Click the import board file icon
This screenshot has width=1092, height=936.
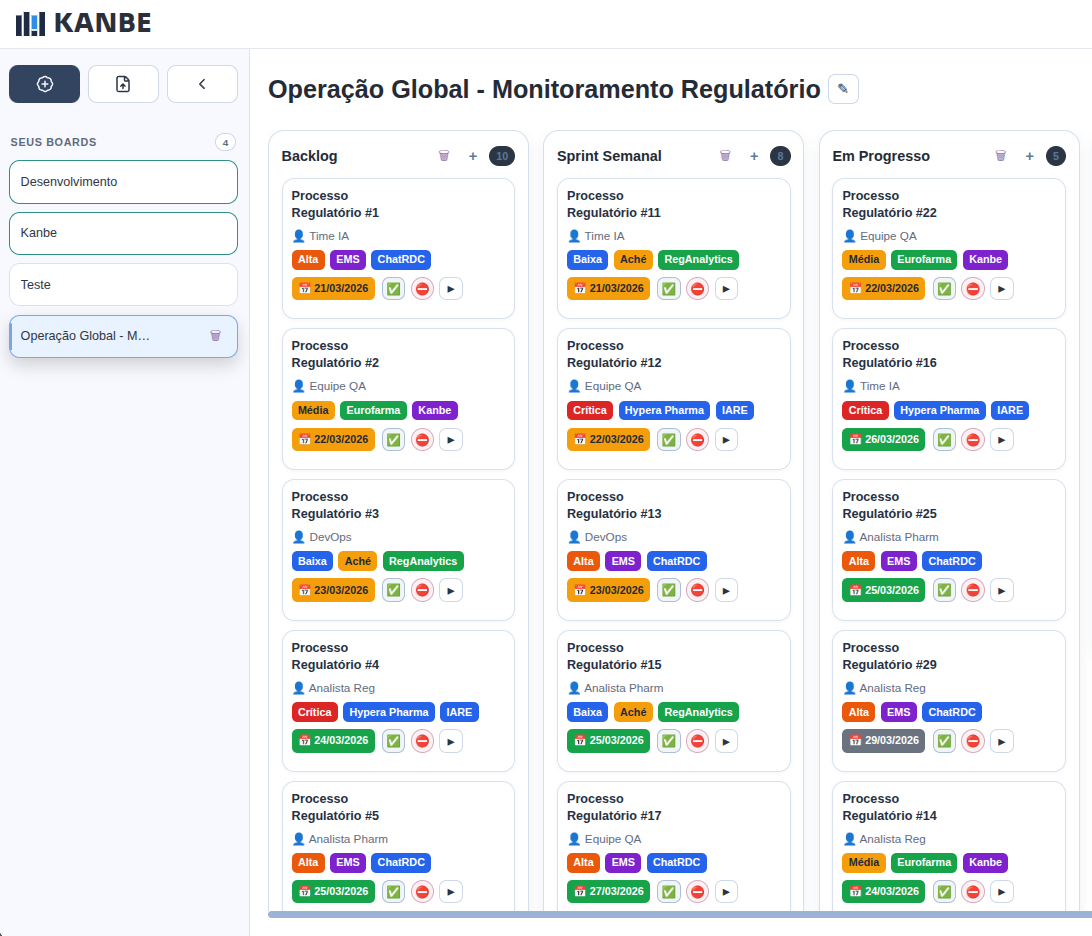[123, 84]
